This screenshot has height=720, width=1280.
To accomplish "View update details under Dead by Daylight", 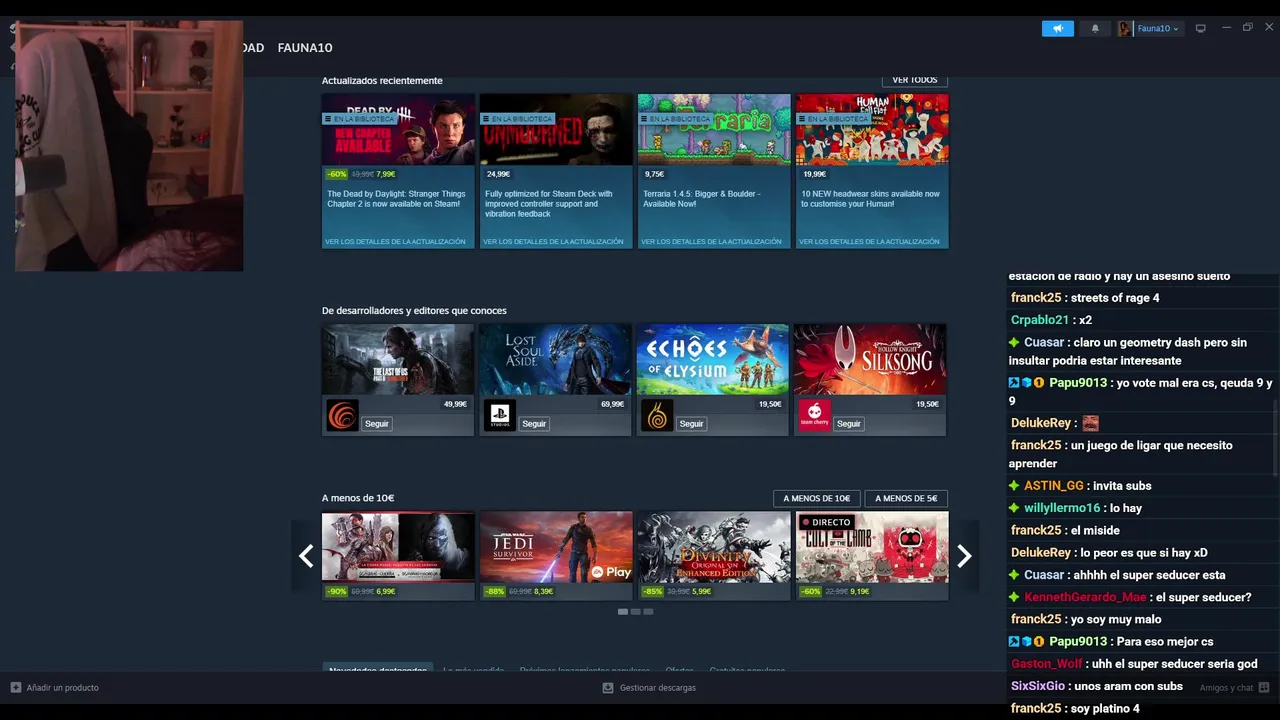I will coord(396,242).
